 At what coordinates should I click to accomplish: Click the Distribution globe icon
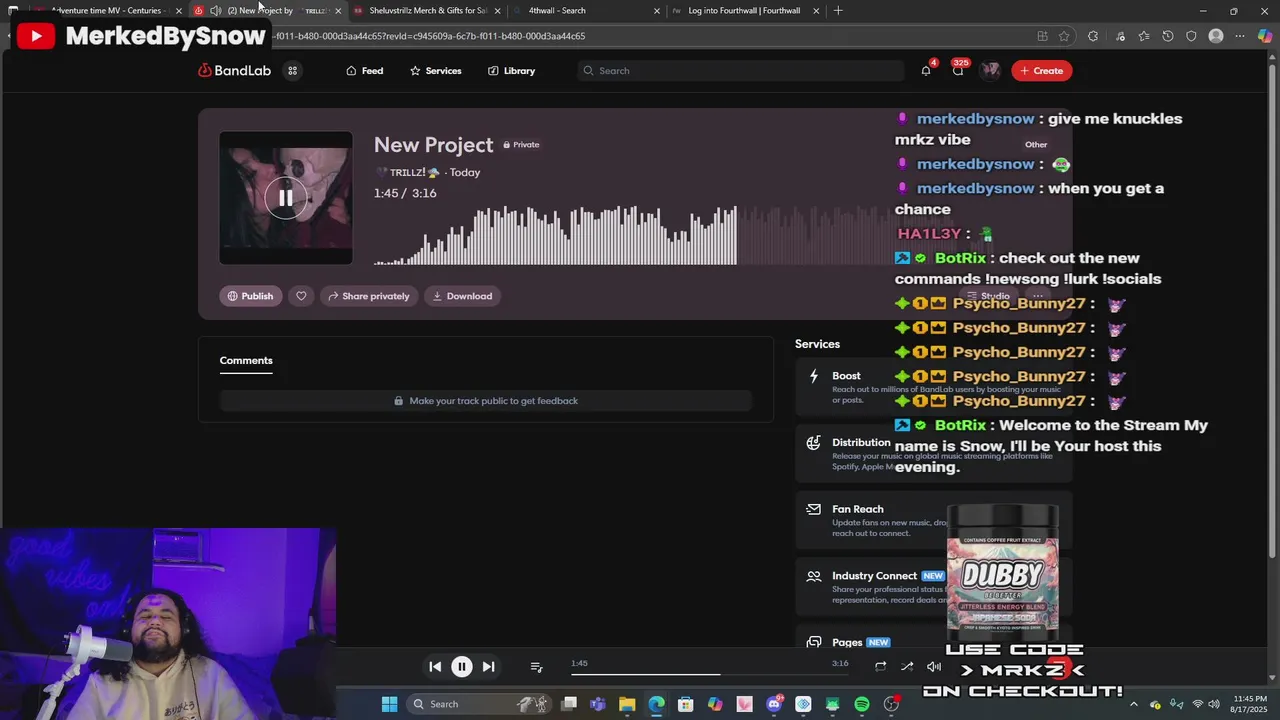click(814, 443)
